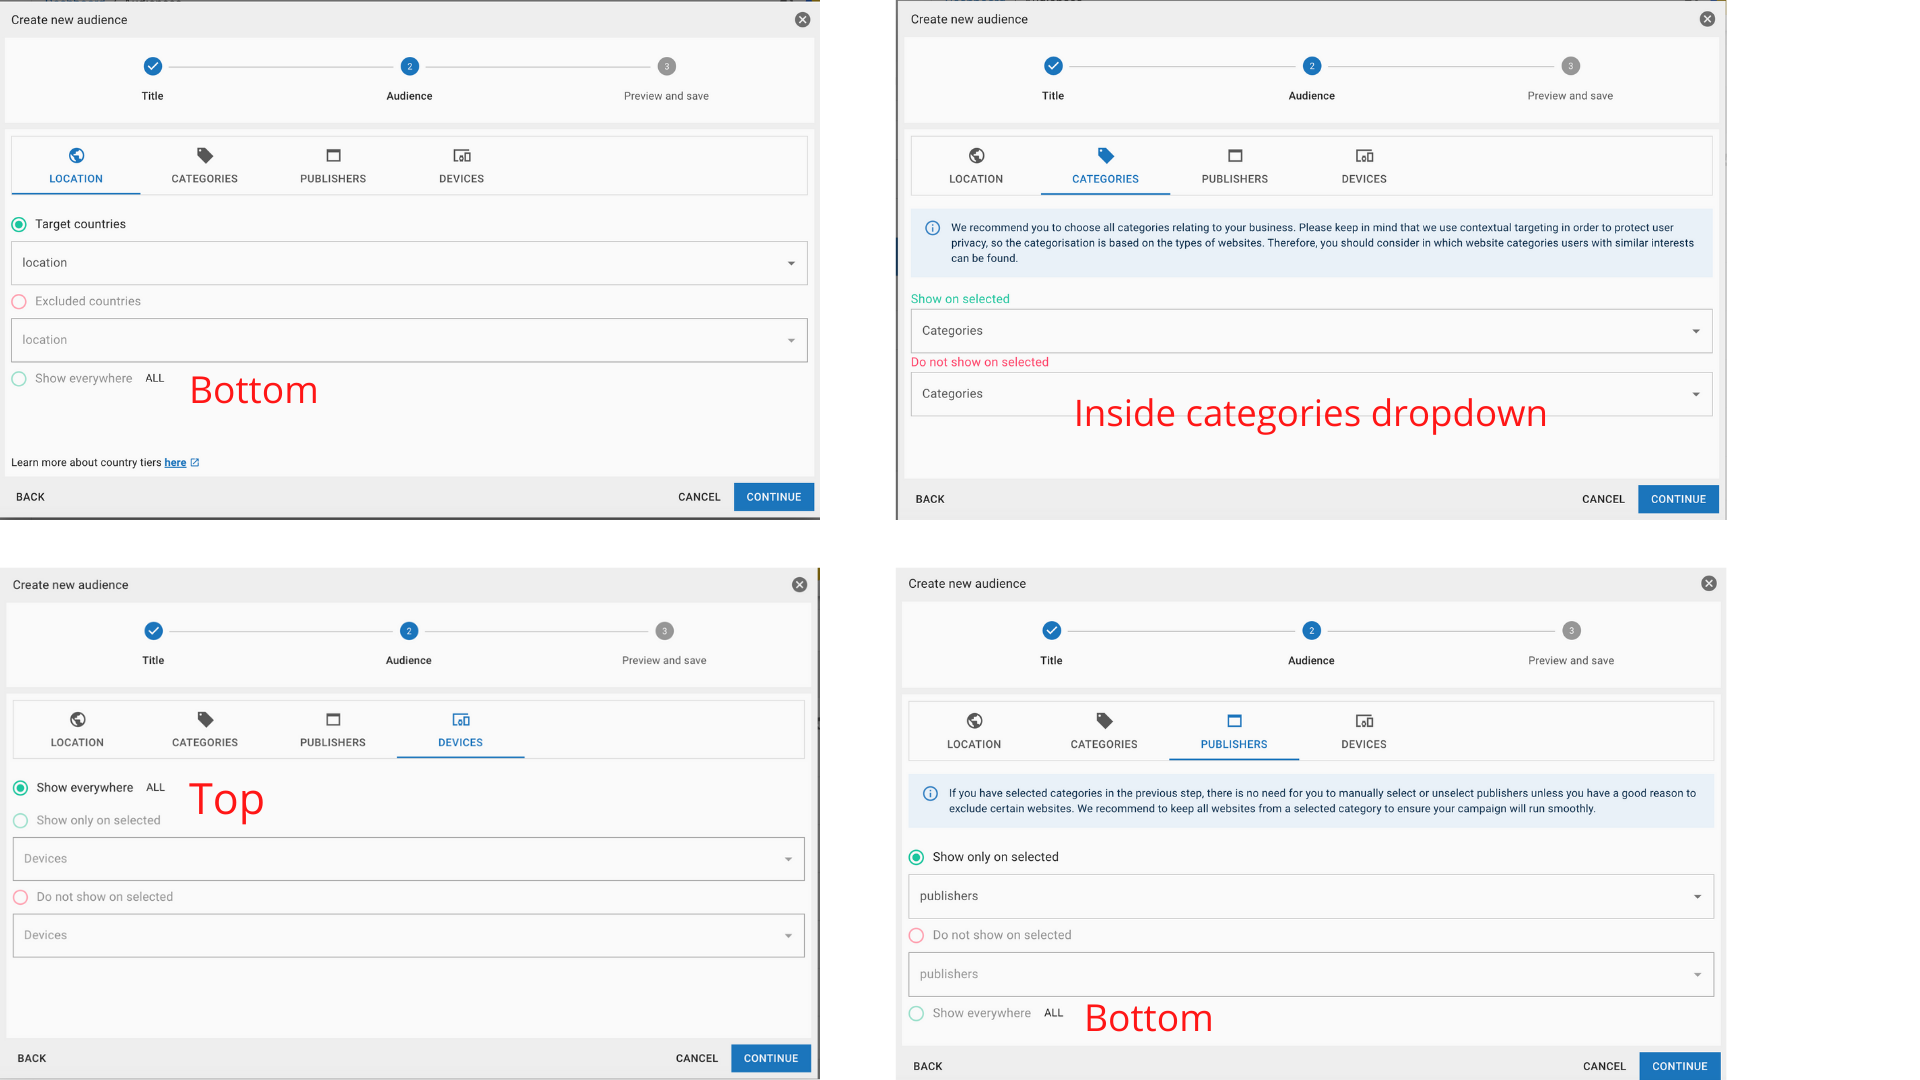Click external-link icon after country tiers 'here'
Viewport: 1920px width, 1080px height.
(x=195, y=463)
